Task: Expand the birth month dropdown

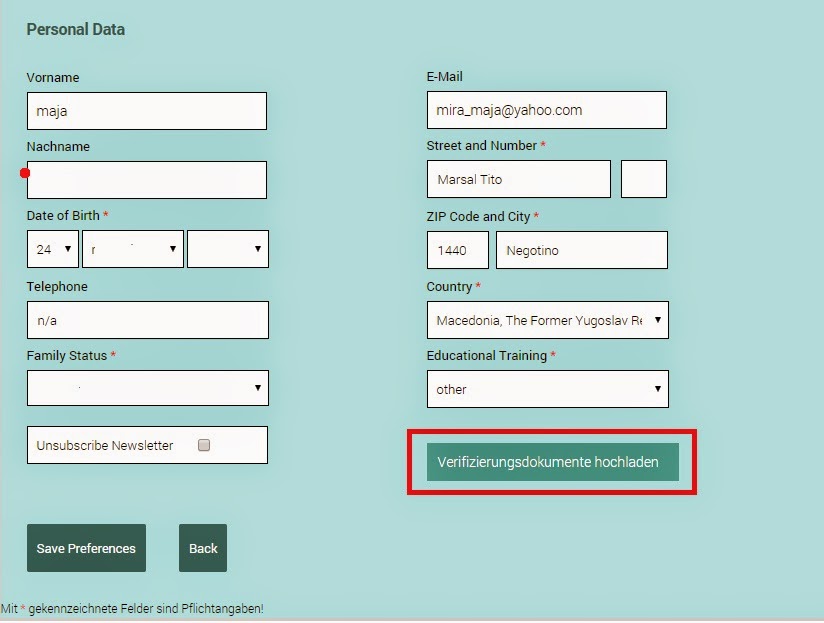Action: pyautogui.click(x=132, y=249)
